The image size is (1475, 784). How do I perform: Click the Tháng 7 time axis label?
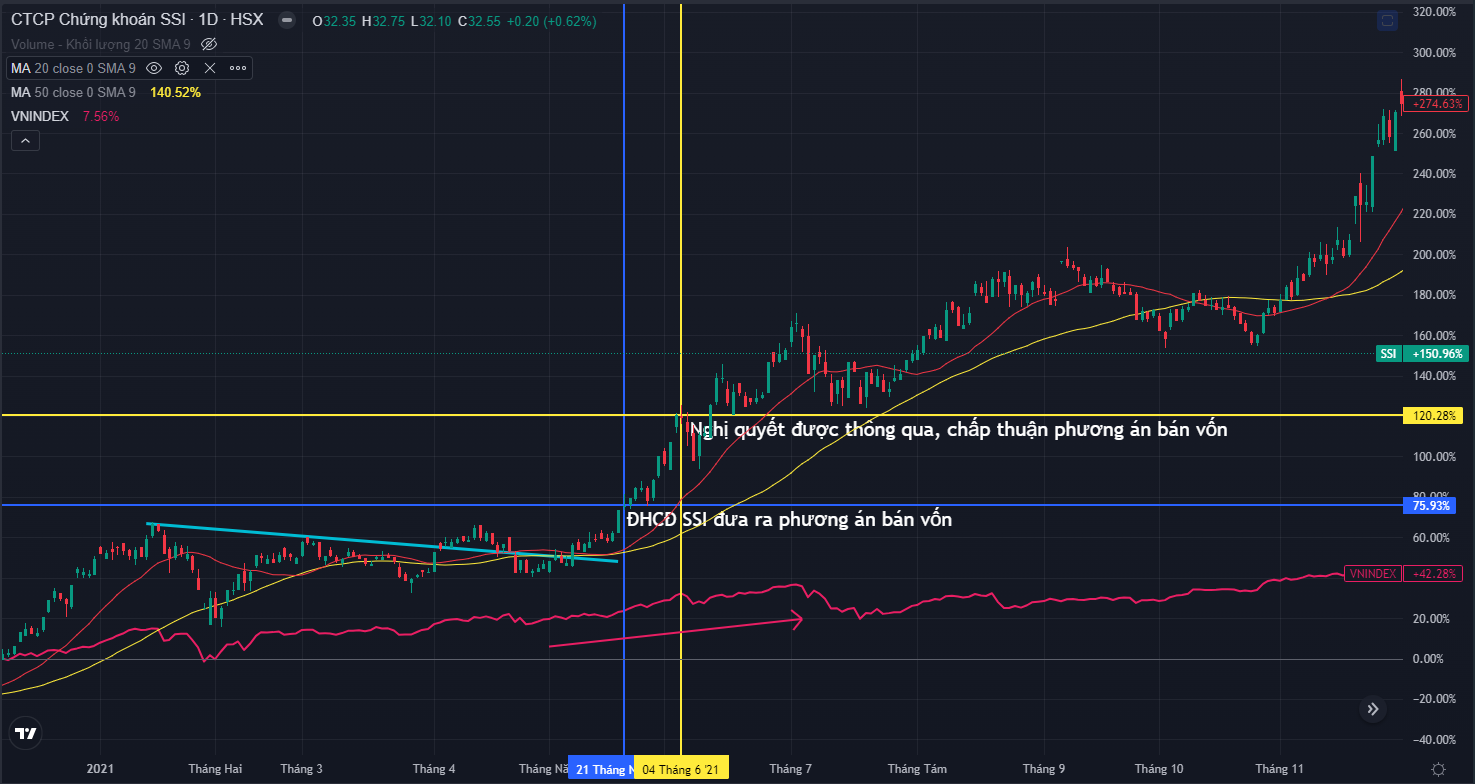790,769
